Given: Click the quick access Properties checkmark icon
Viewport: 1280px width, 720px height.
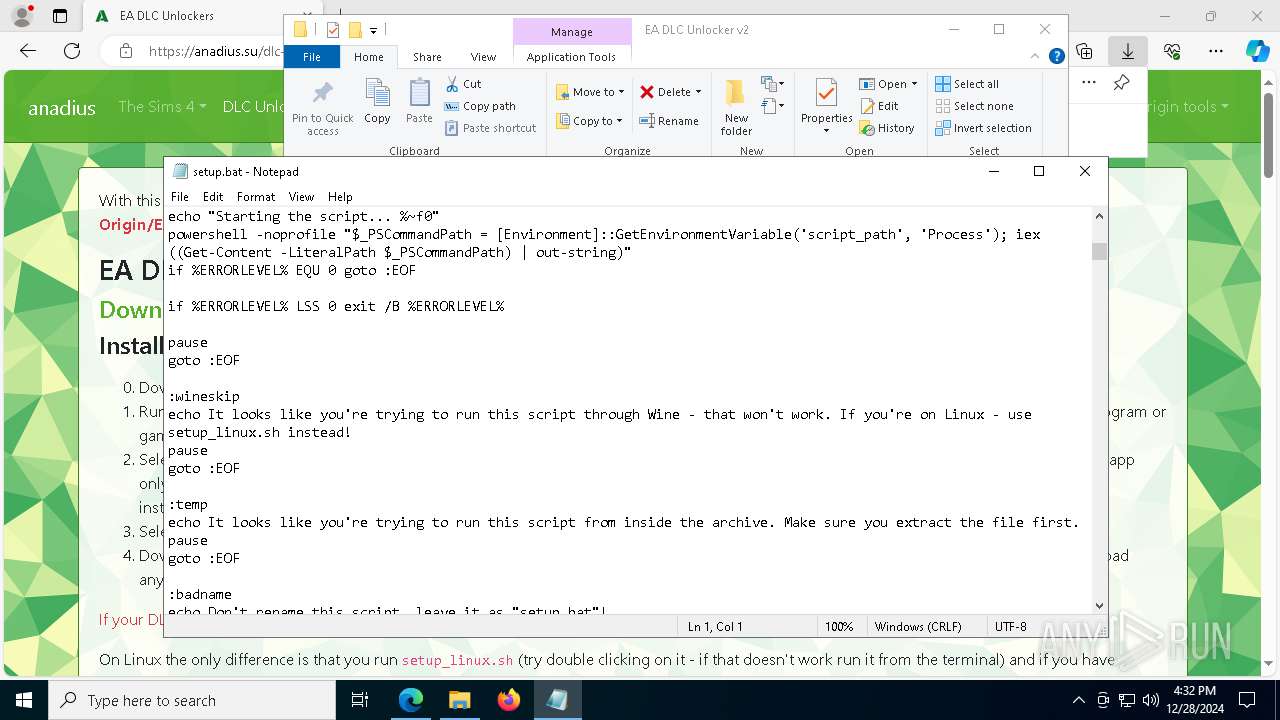Looking at the screenshot, I should tap(333, 30).
